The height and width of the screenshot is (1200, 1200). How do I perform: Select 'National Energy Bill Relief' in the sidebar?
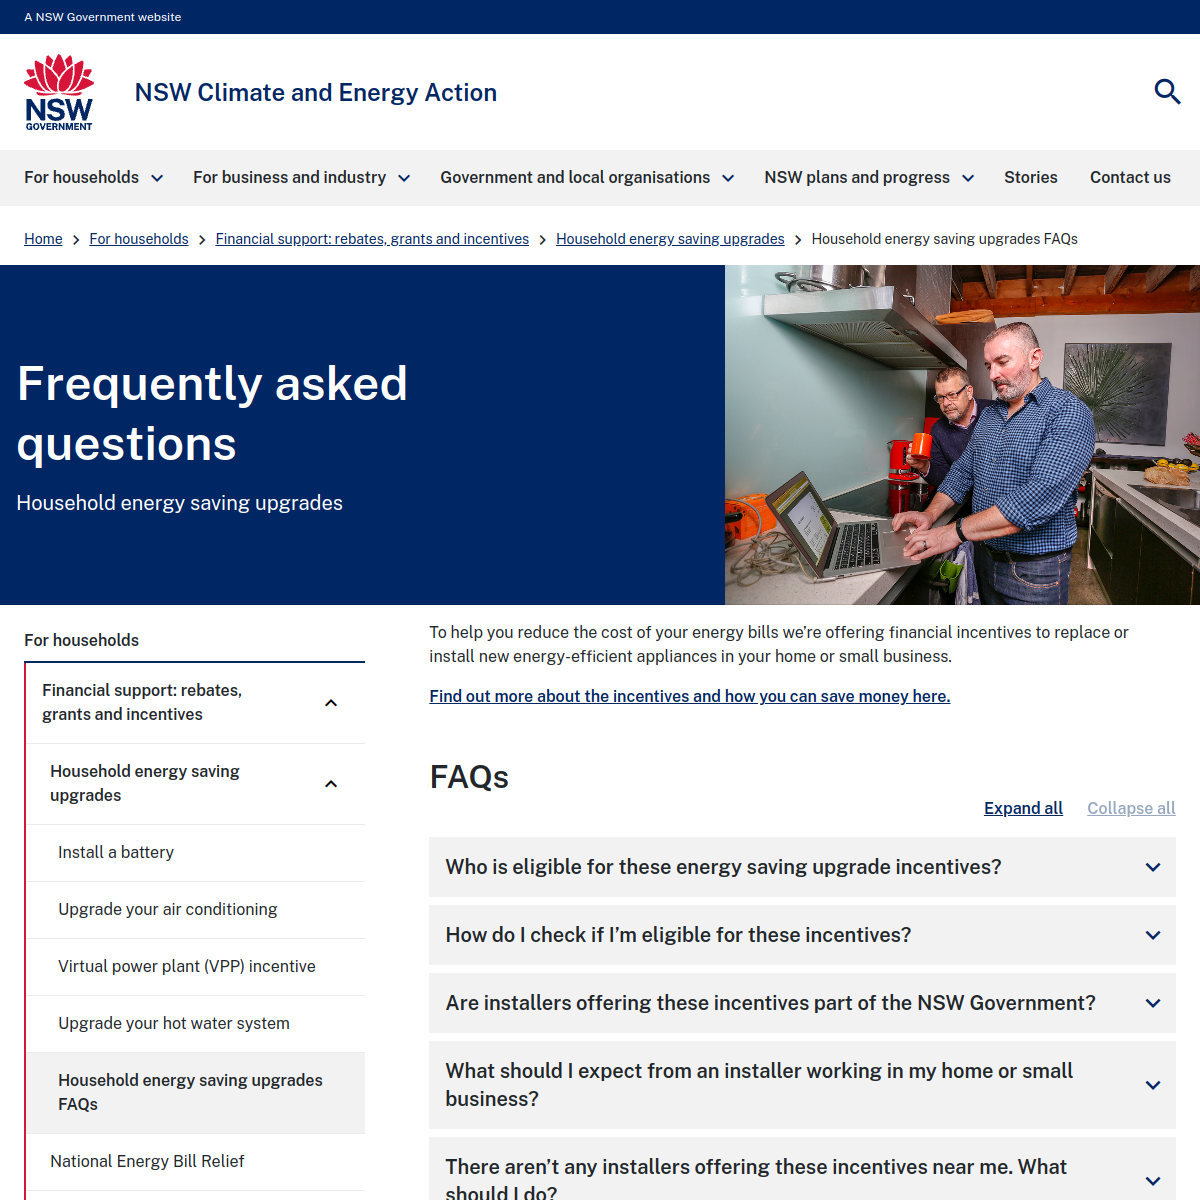pyautogui.click(x=147, y=1161)
